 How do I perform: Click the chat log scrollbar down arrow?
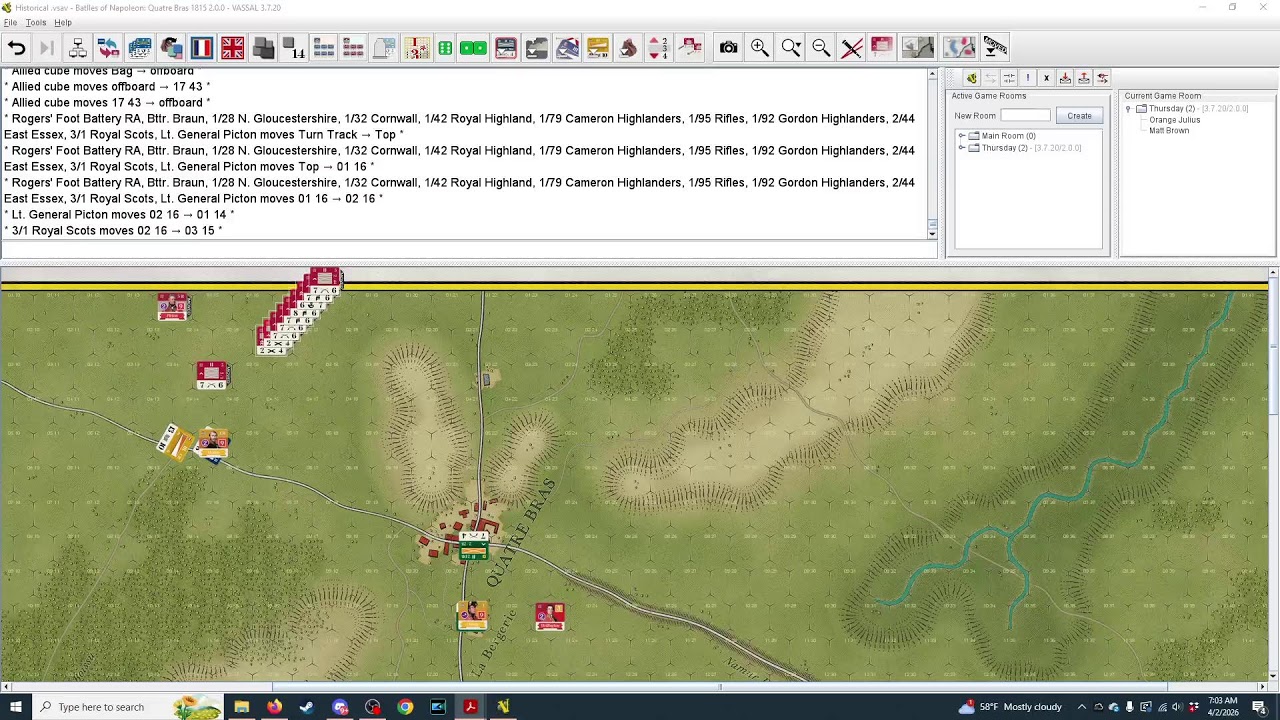(x=932, y=234)
